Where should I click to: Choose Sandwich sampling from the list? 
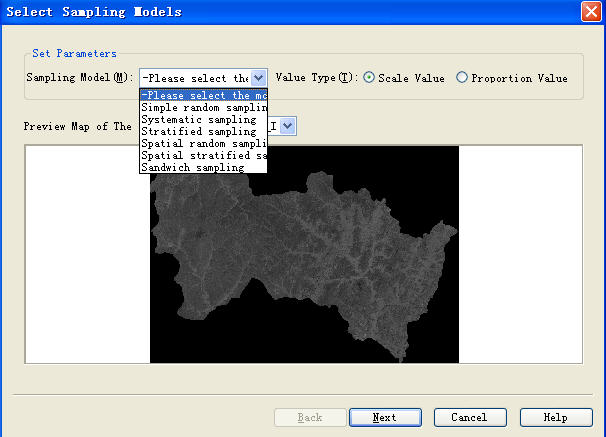203,167
